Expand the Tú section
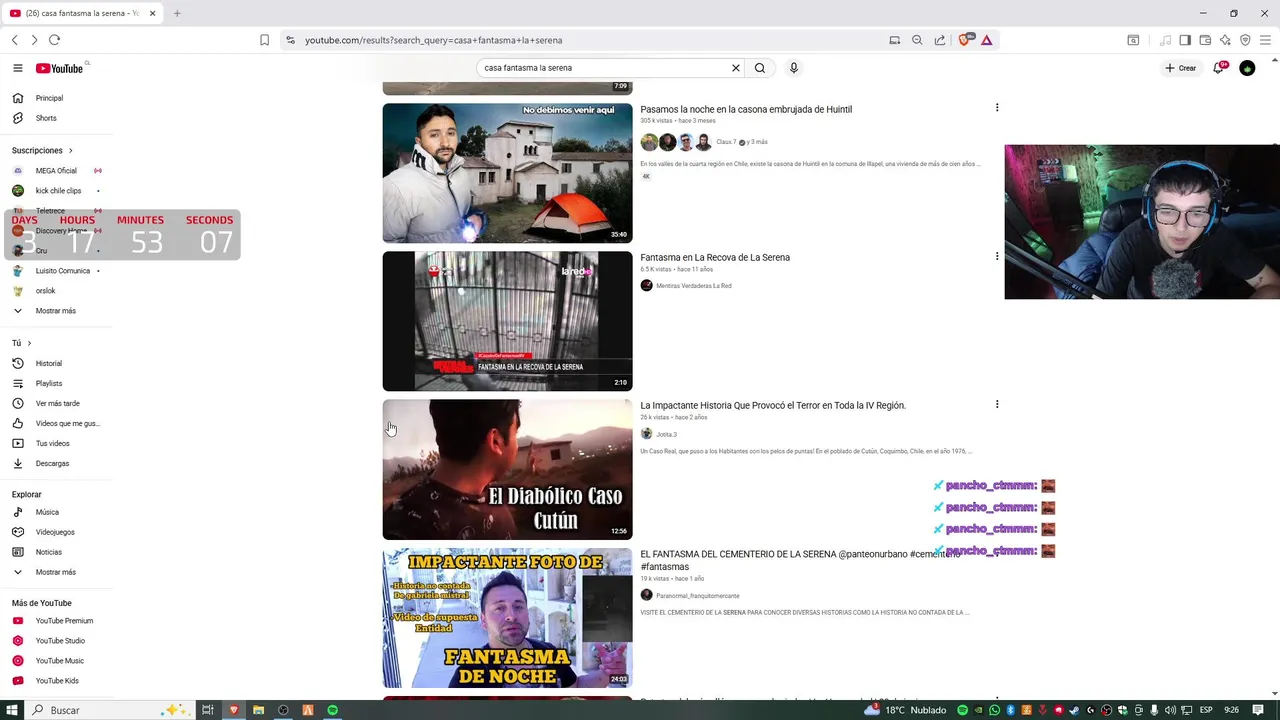1280x720 pixels. click(22, 343)
